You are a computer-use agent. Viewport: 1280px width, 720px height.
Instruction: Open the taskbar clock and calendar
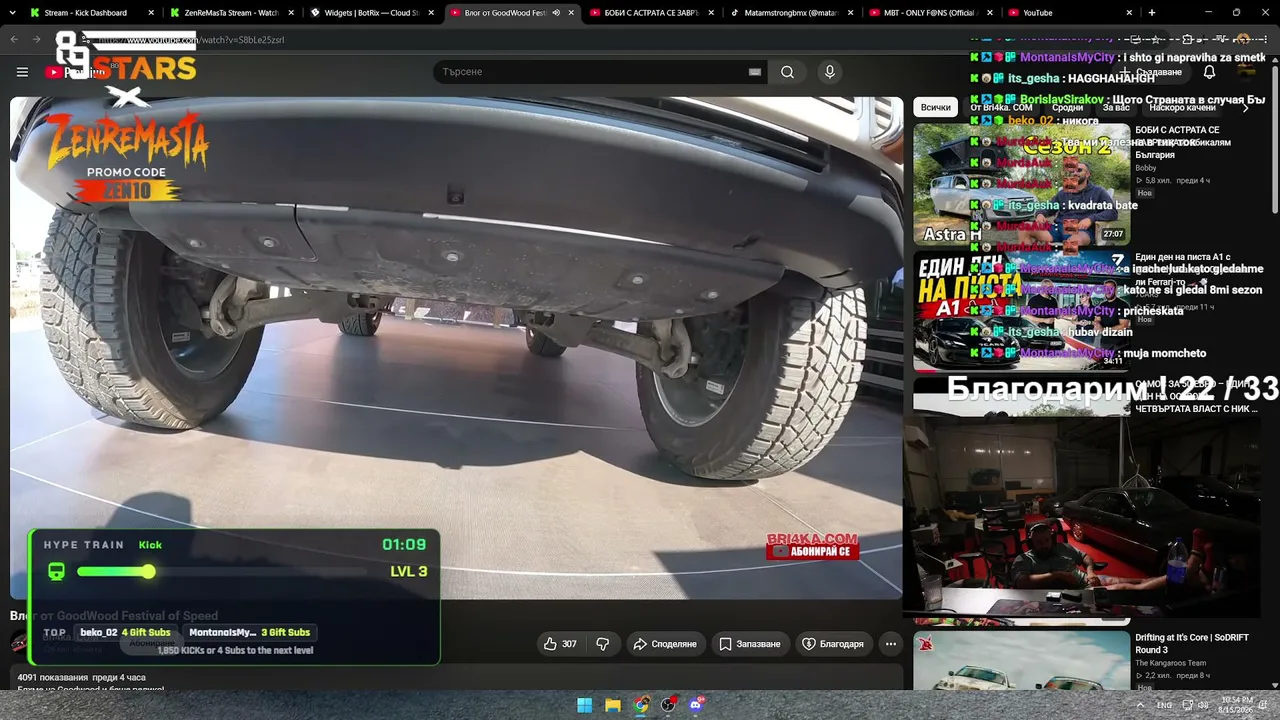click(x=1236, y=705)
